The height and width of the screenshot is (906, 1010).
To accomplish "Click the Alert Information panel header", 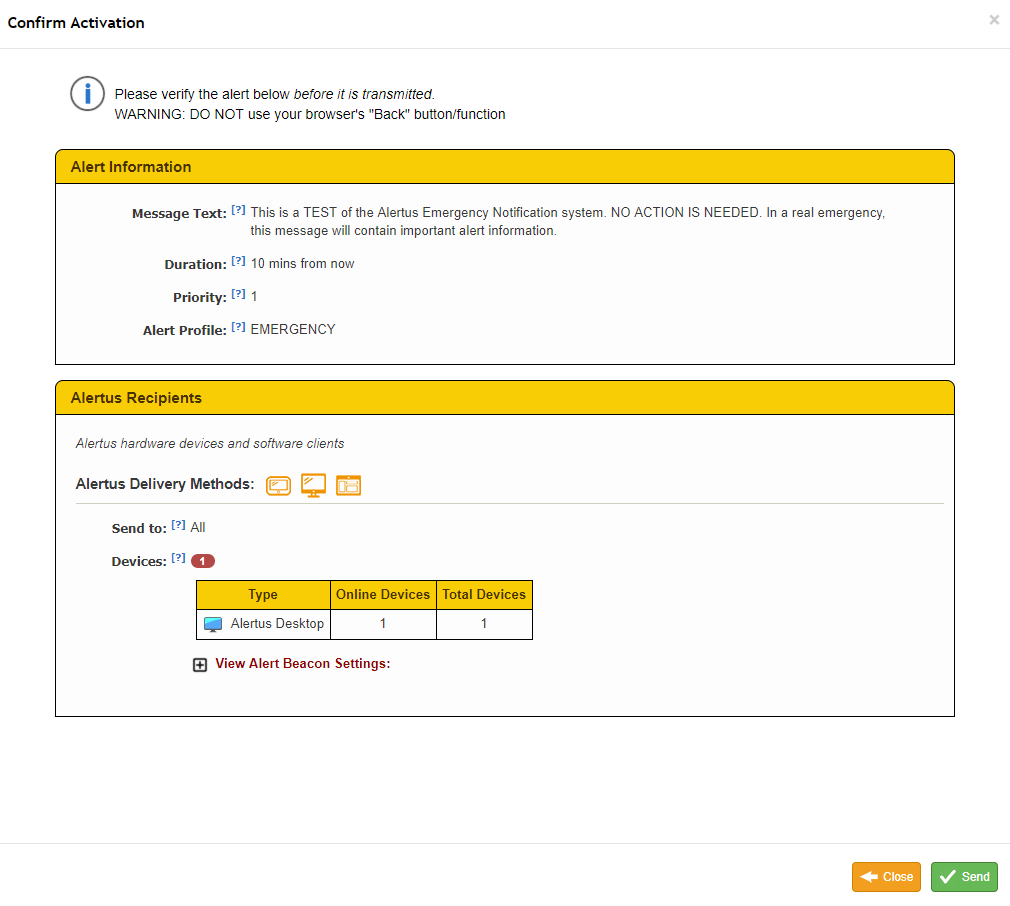I will [505, 167].
